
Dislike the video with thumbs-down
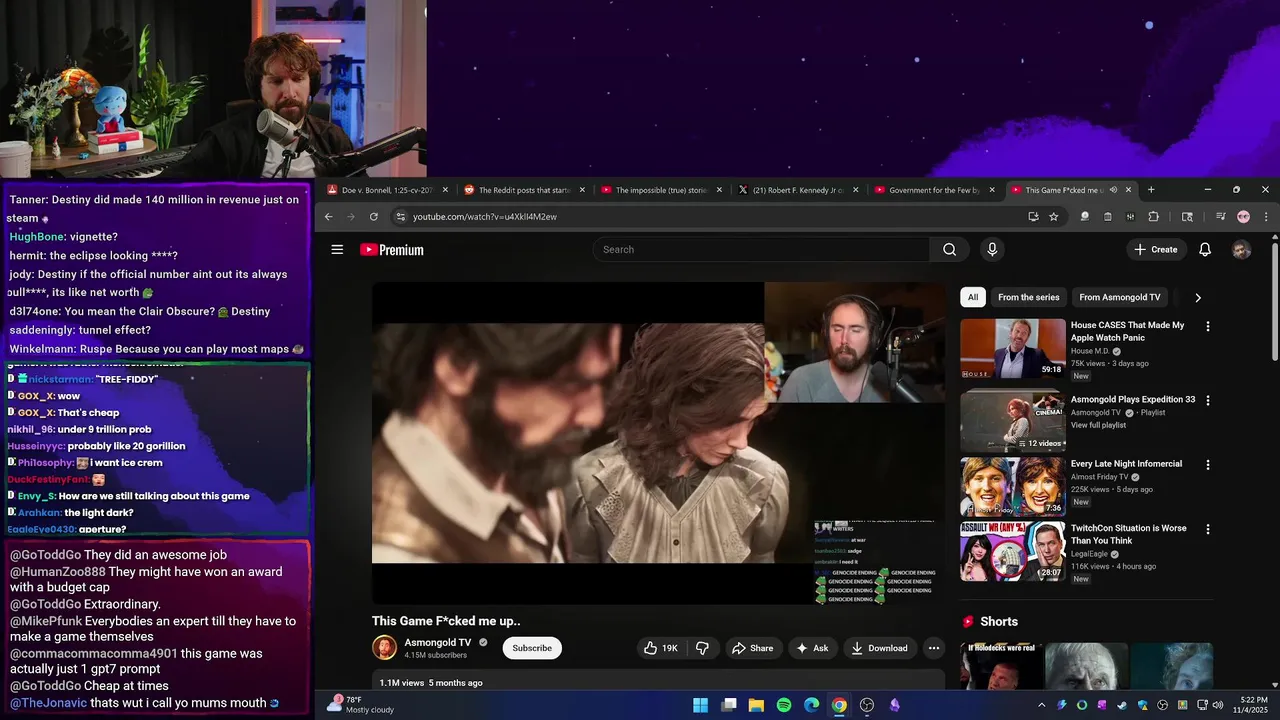702,648
